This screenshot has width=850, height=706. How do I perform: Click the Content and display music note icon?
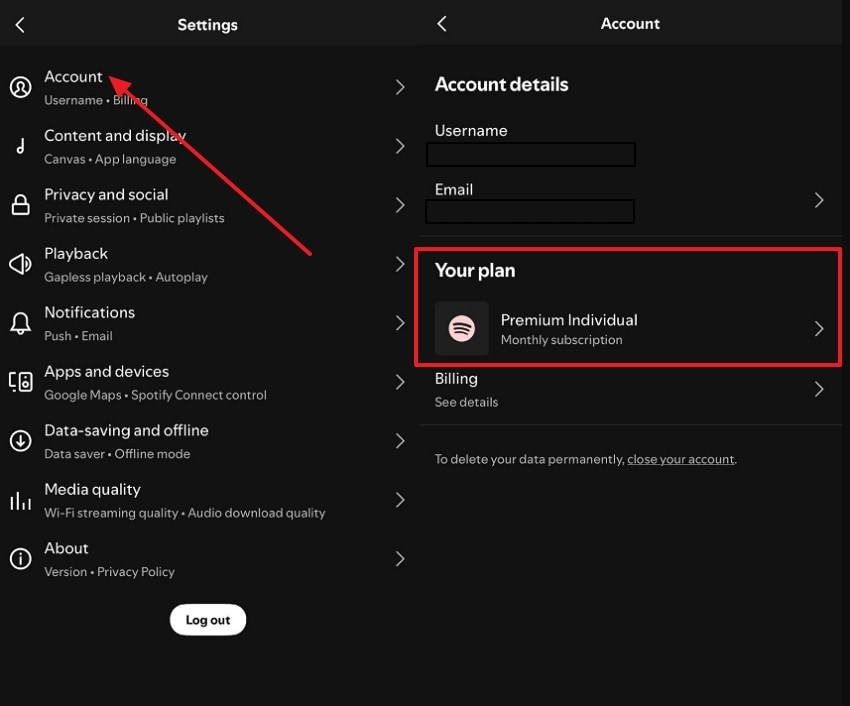coord(20,146)
